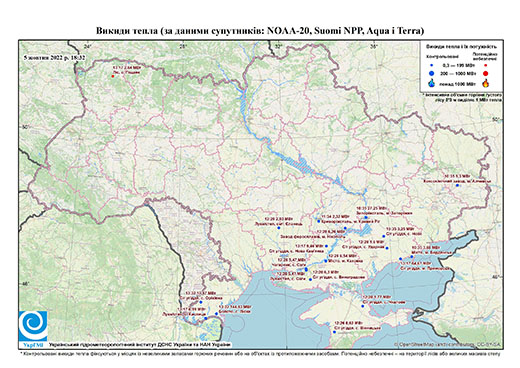Click blue marker under the 10:35 label near Zaporizhzhia
Viewport: 520px width, 368px height.
[x=366, y=217]
